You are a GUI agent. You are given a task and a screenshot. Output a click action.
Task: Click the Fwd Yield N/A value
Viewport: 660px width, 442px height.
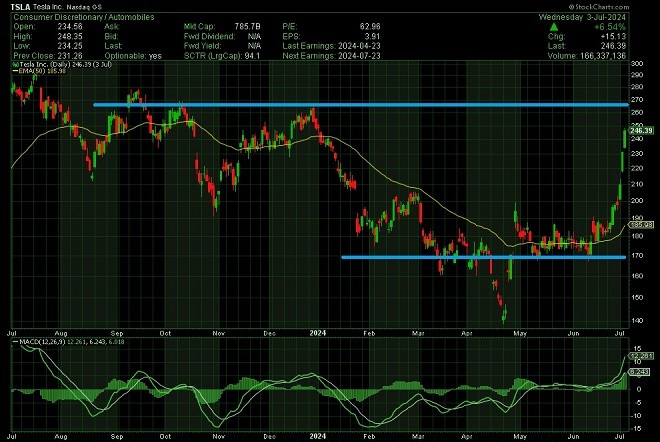click(254, 46)
